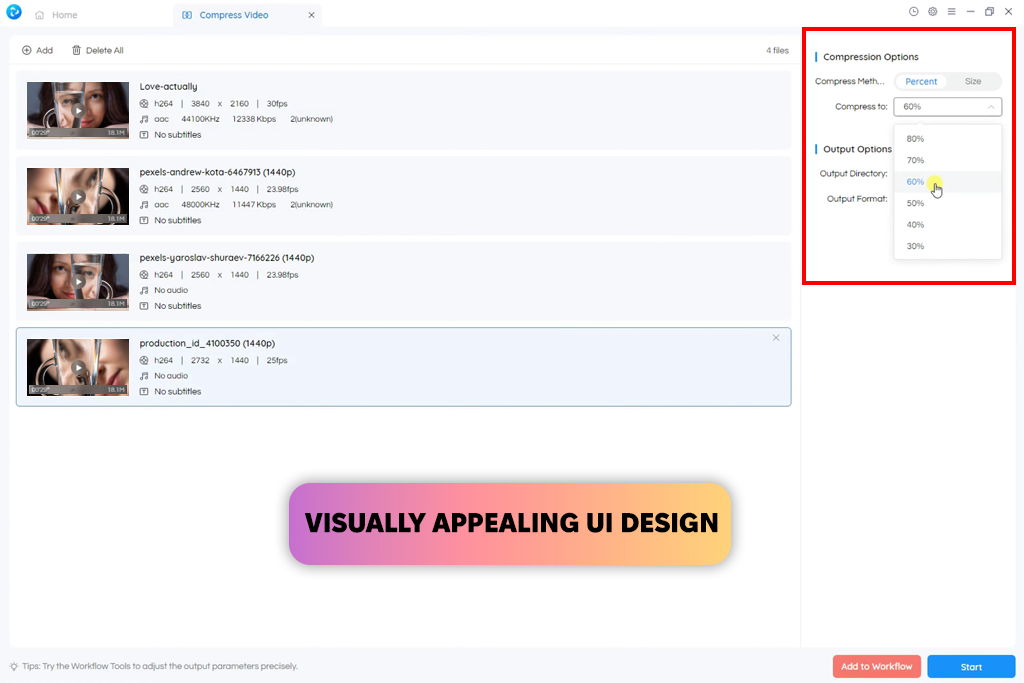Select Size compress method

click(x=973, y=81)
